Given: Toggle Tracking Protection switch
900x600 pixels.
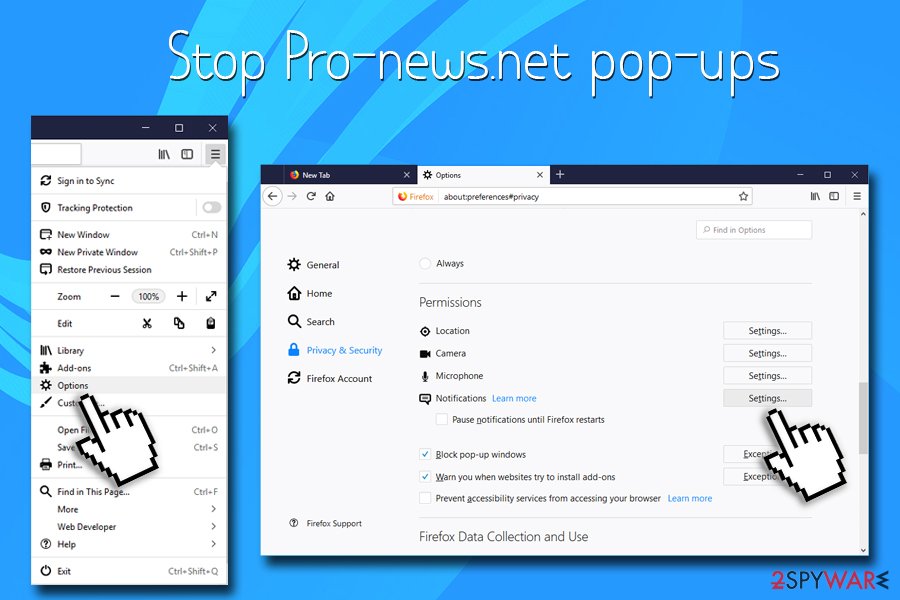Looking at the screenshot, I should pyautogui.click(x=211, y=207).
